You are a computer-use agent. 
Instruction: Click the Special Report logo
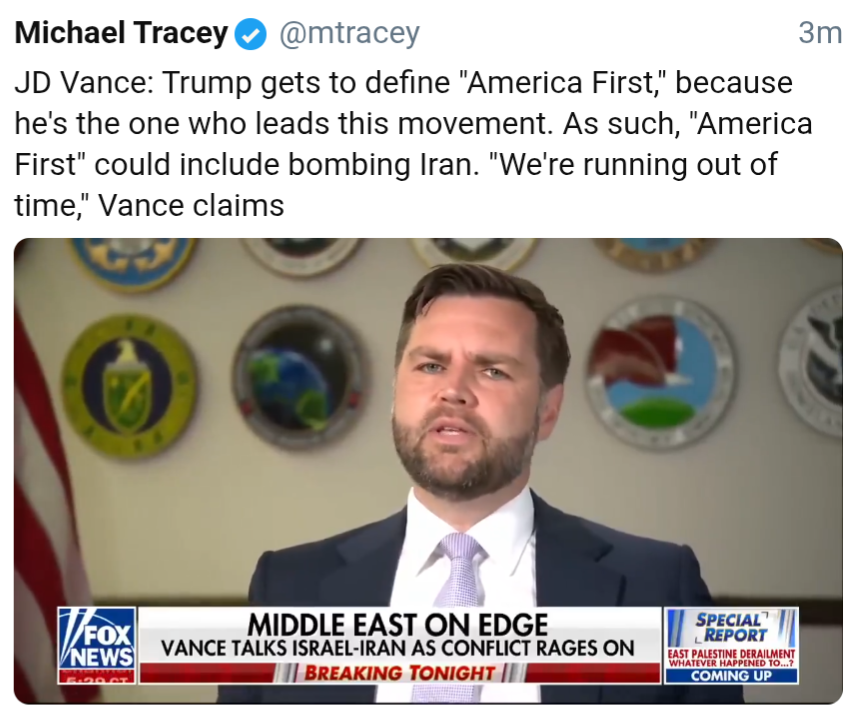click(731, 627)
